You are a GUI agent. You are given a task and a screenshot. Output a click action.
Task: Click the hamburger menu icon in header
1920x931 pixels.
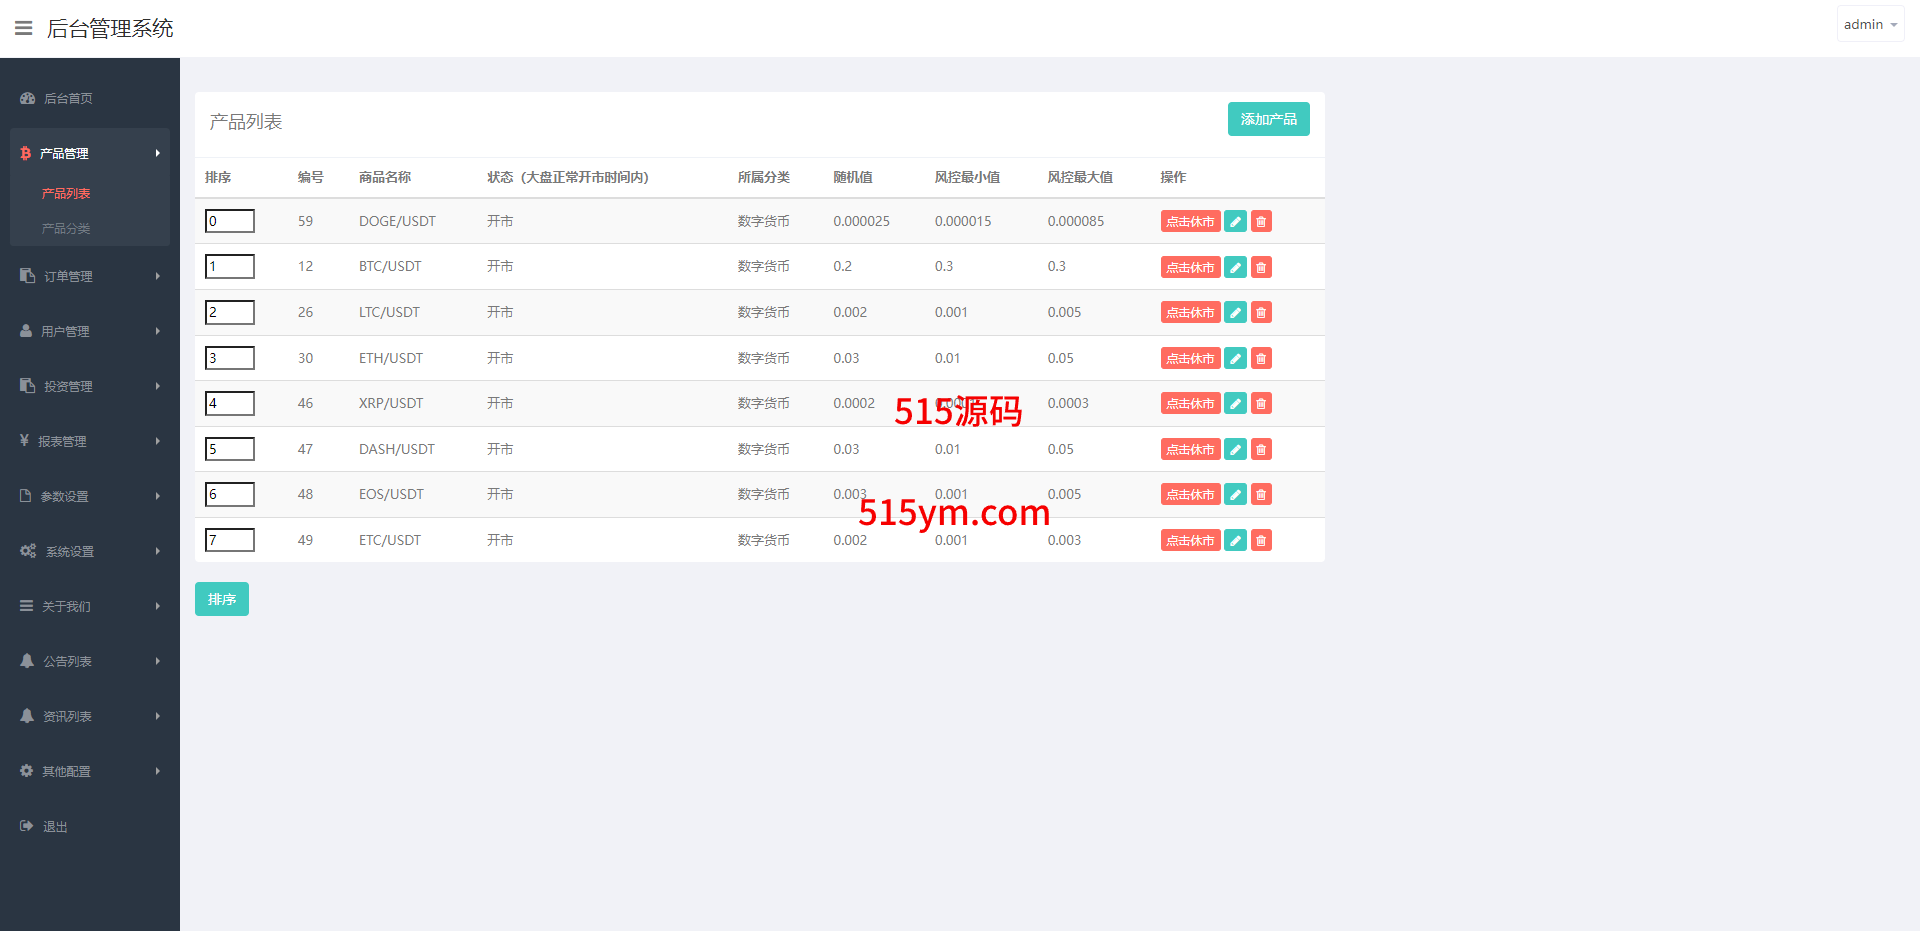24,28
